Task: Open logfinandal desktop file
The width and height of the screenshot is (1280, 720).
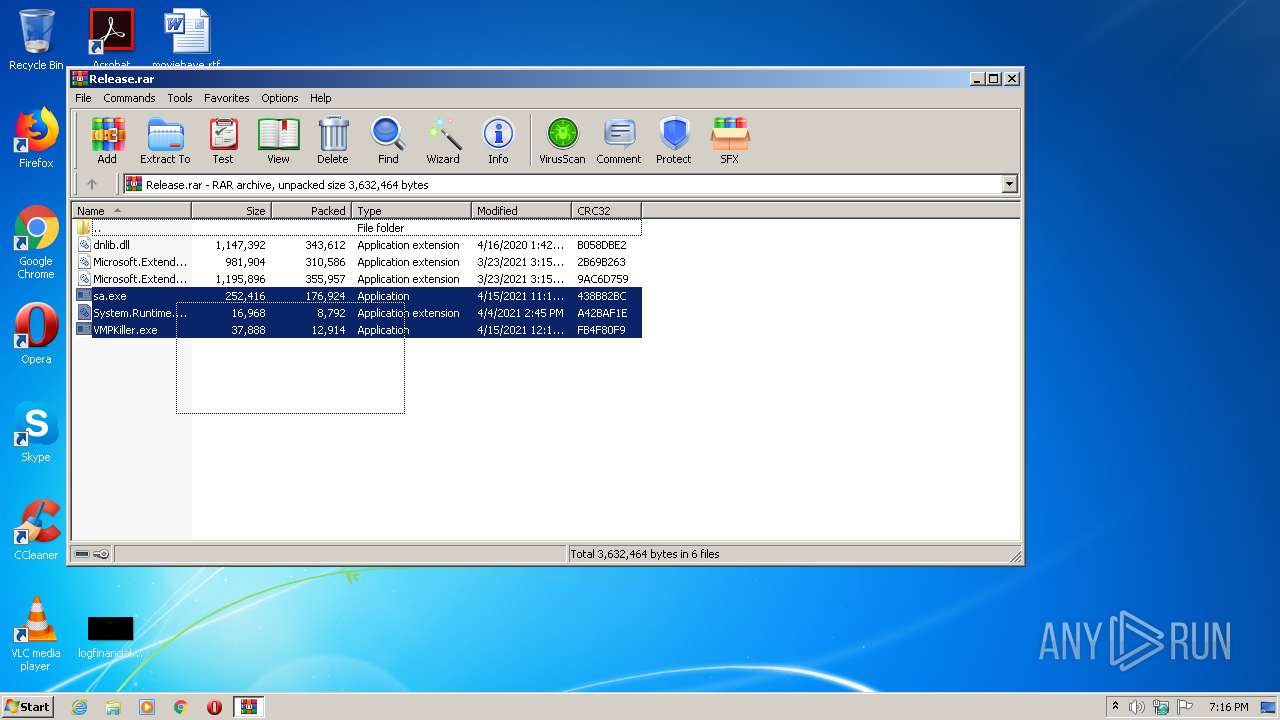Action: [x=110, y=637]
